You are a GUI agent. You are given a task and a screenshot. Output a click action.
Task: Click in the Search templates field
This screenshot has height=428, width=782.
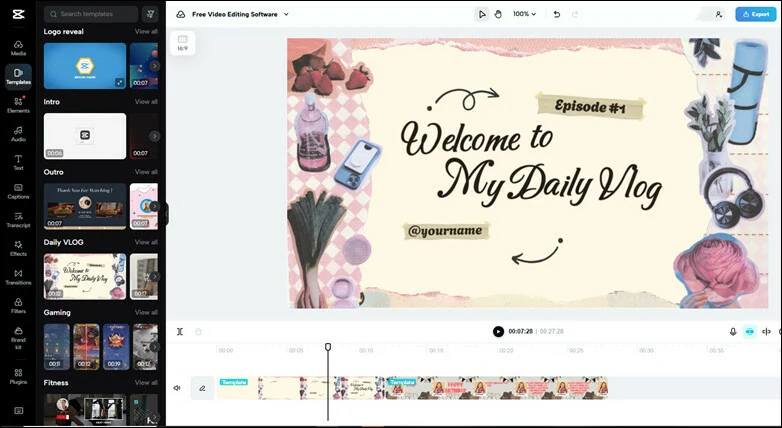click(x=91, y=14)
